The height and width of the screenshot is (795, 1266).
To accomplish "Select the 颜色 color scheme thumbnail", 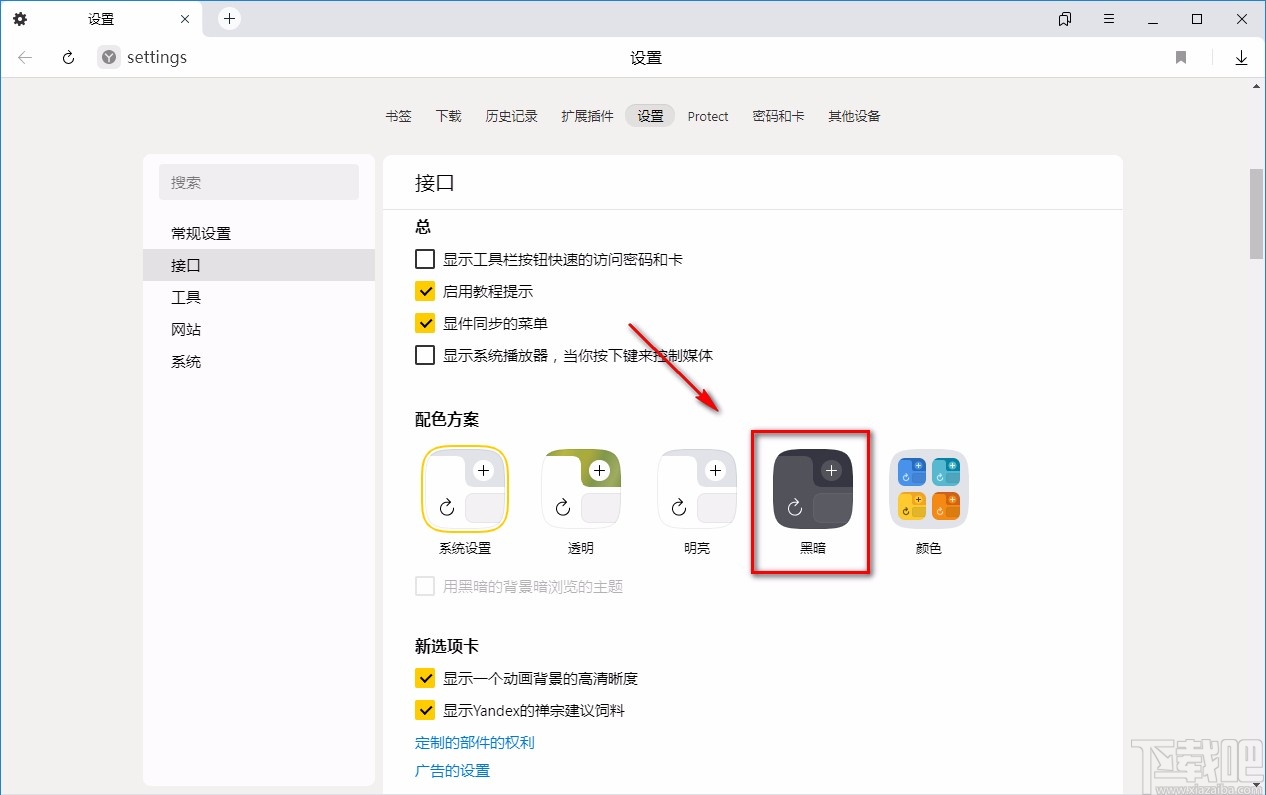I will (x=928, y=489).
